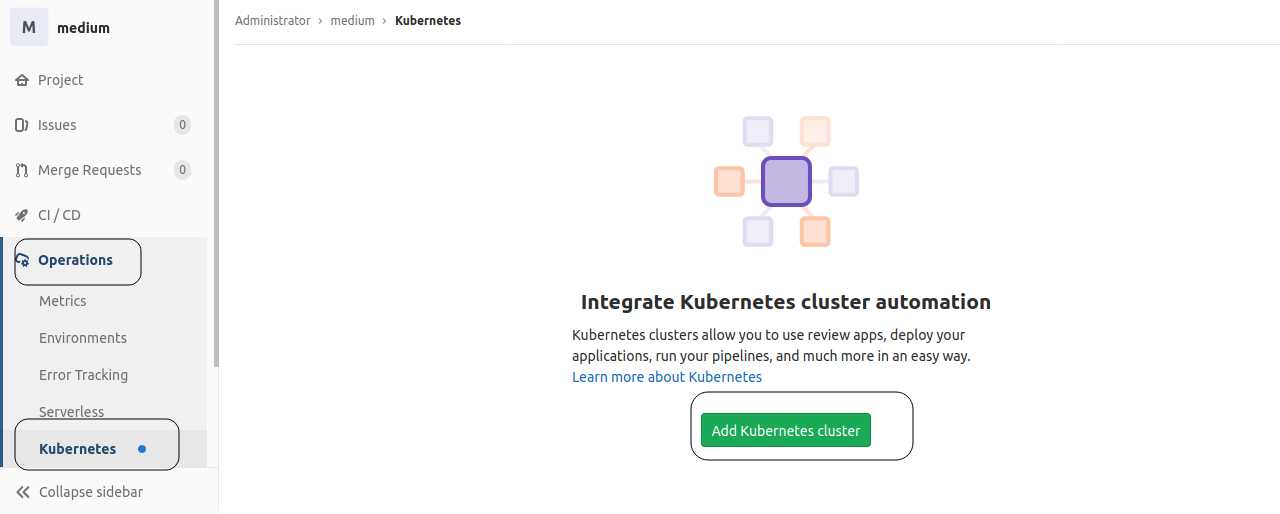Click the CI / CD rocket icon
The image size is (1280, 514).
[22, 215]
